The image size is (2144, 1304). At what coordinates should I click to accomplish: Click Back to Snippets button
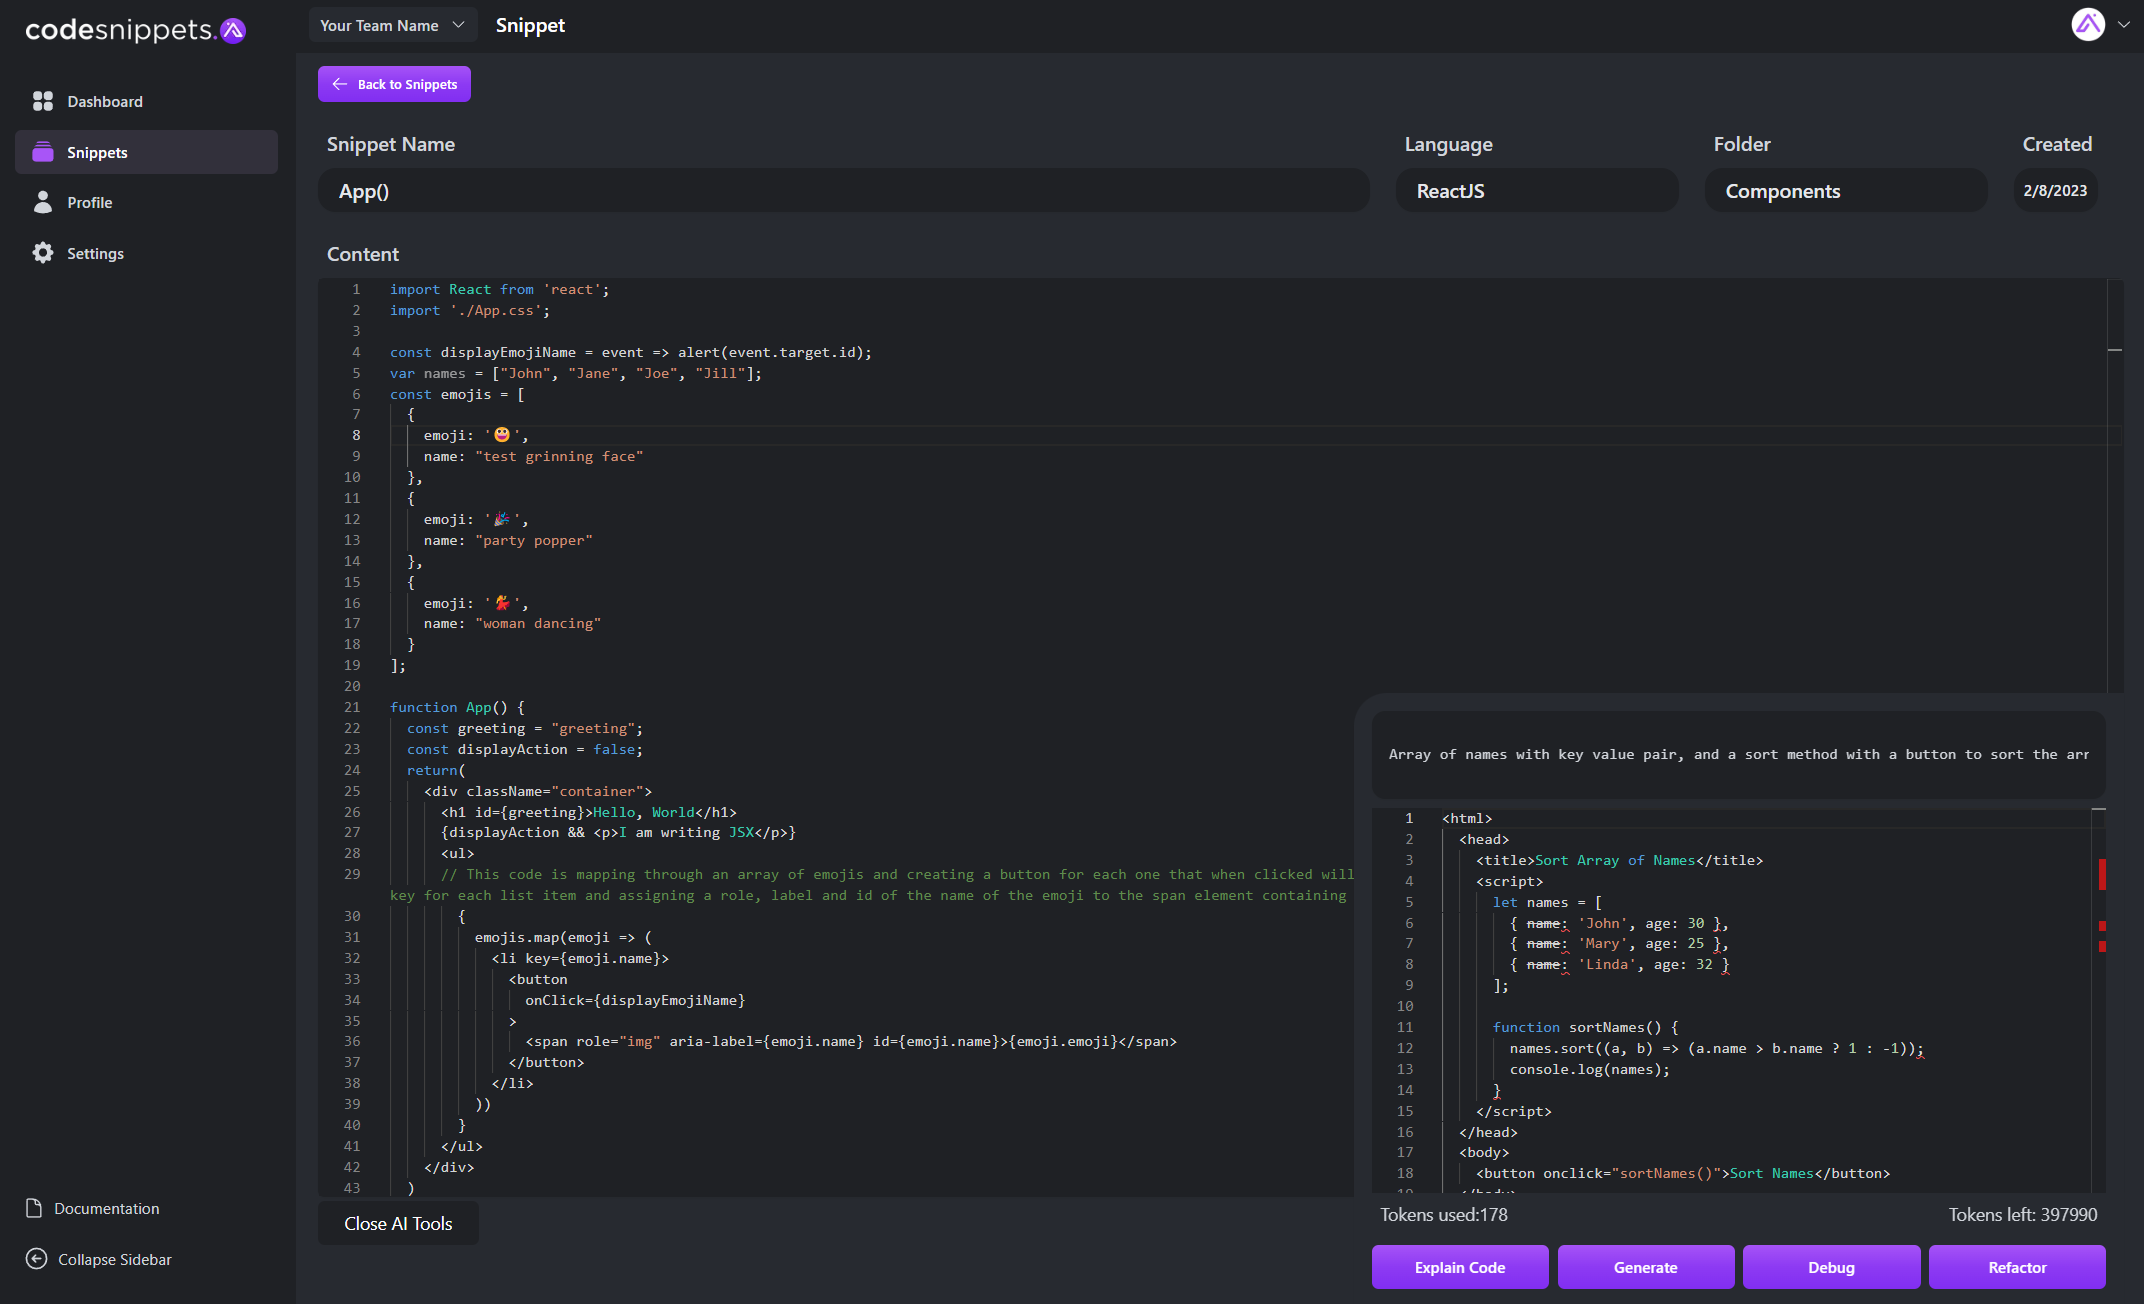tap(394, 84)
